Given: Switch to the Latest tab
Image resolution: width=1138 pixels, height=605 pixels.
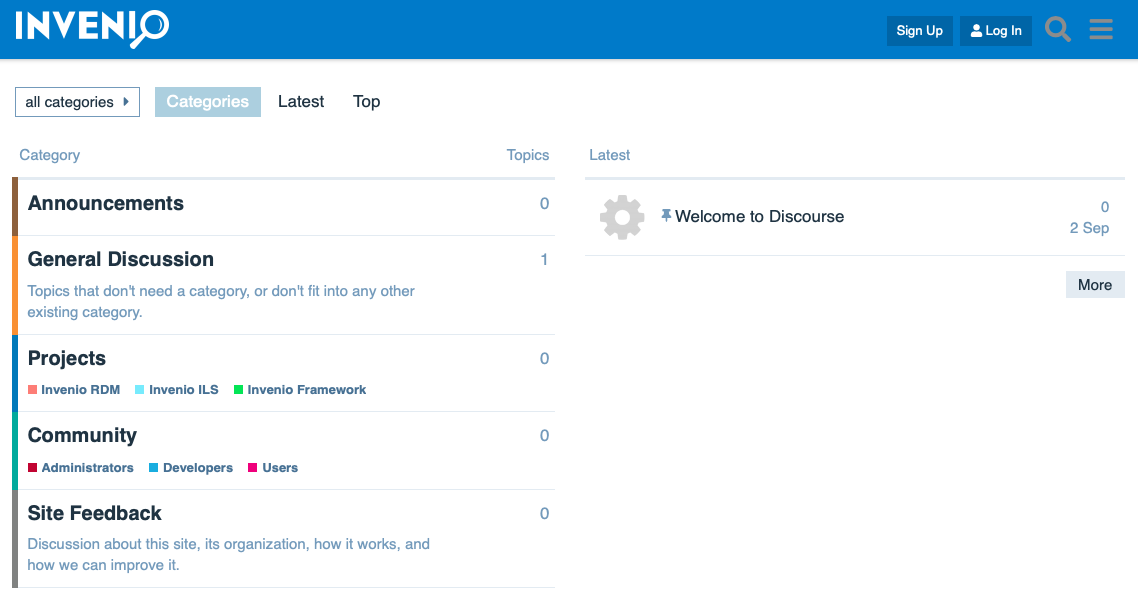Looking at the screenshot, I should click(301, 102).
